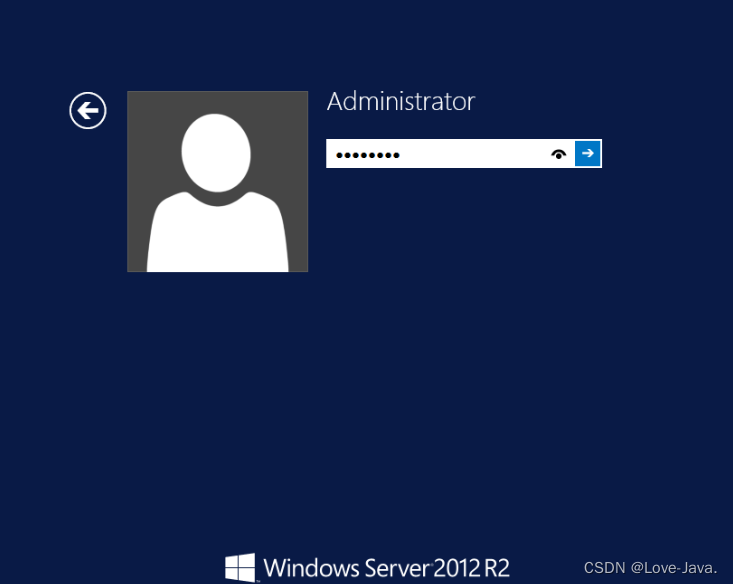The height and width of the screenshot is (584, 733).
Task: Click the "Windows Server 2012 R2" branding text
Action: (x=386, y=568)
